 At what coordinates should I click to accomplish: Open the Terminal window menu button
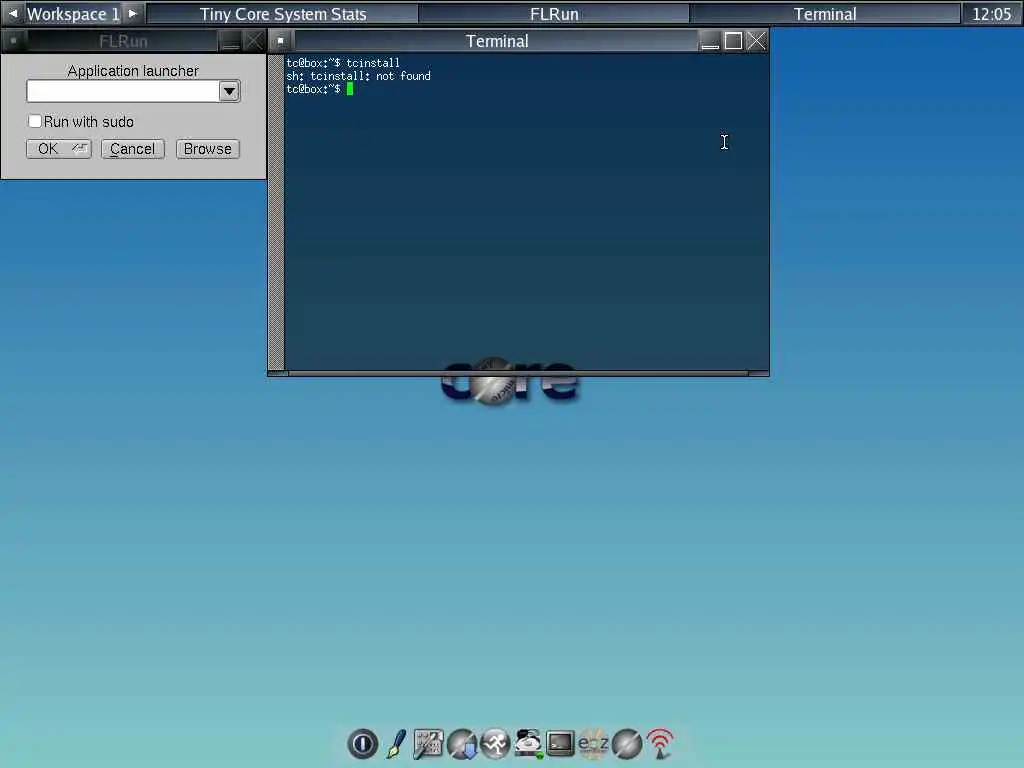pos(281,40)
